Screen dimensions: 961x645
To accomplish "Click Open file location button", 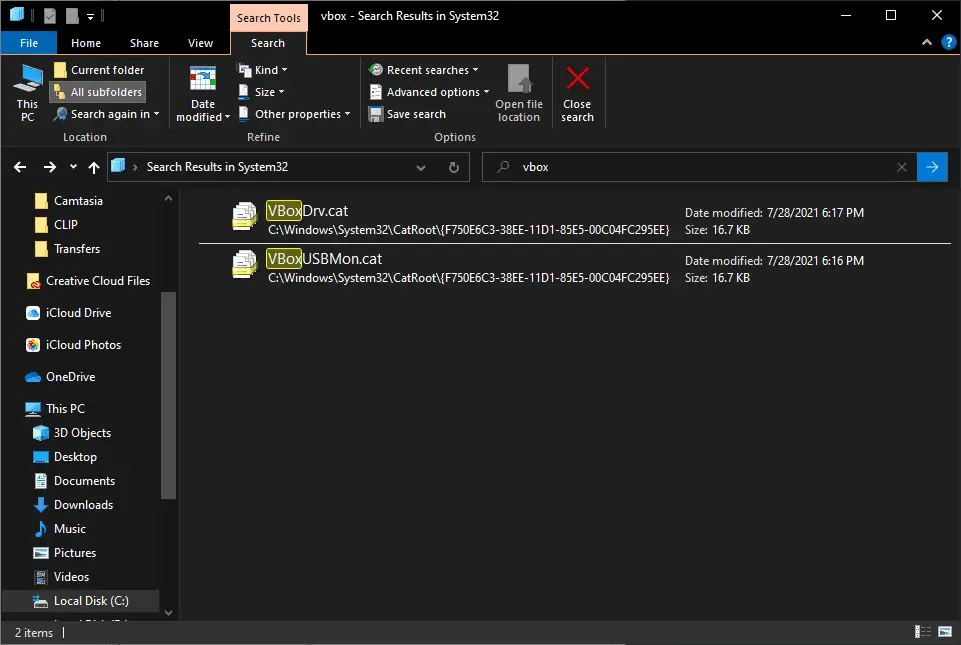I will pyautogui.click(x=519, y=93).
